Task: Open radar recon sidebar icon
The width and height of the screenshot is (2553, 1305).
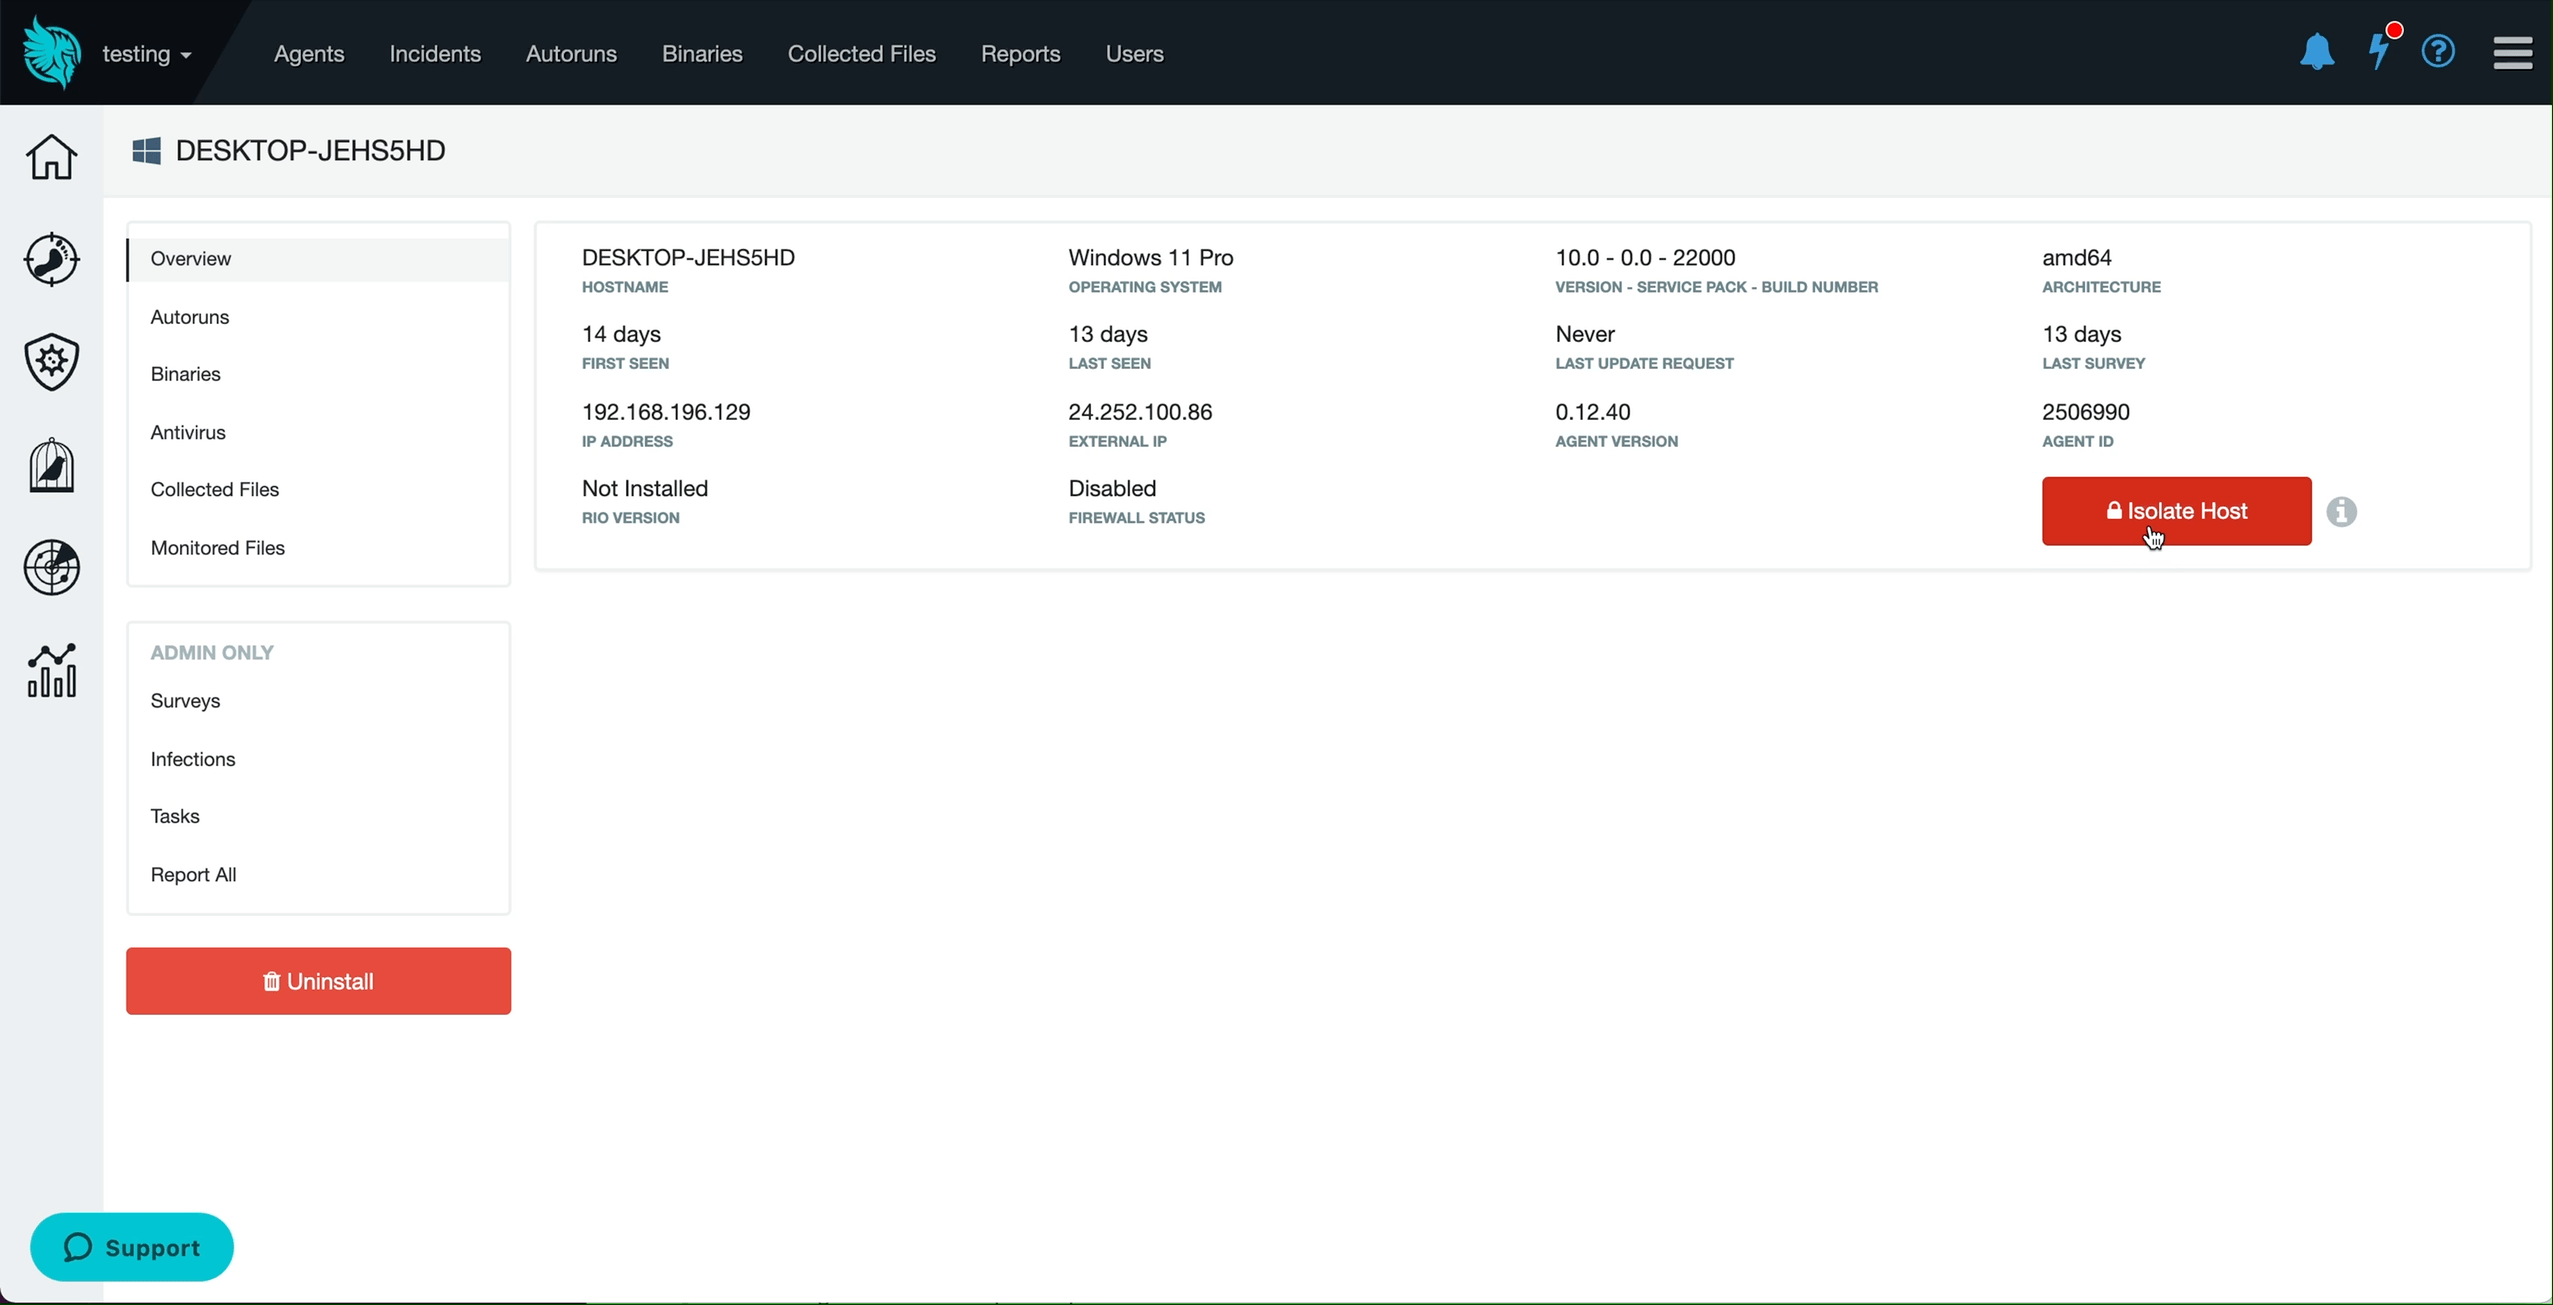Action: click(x=51, y=568)
